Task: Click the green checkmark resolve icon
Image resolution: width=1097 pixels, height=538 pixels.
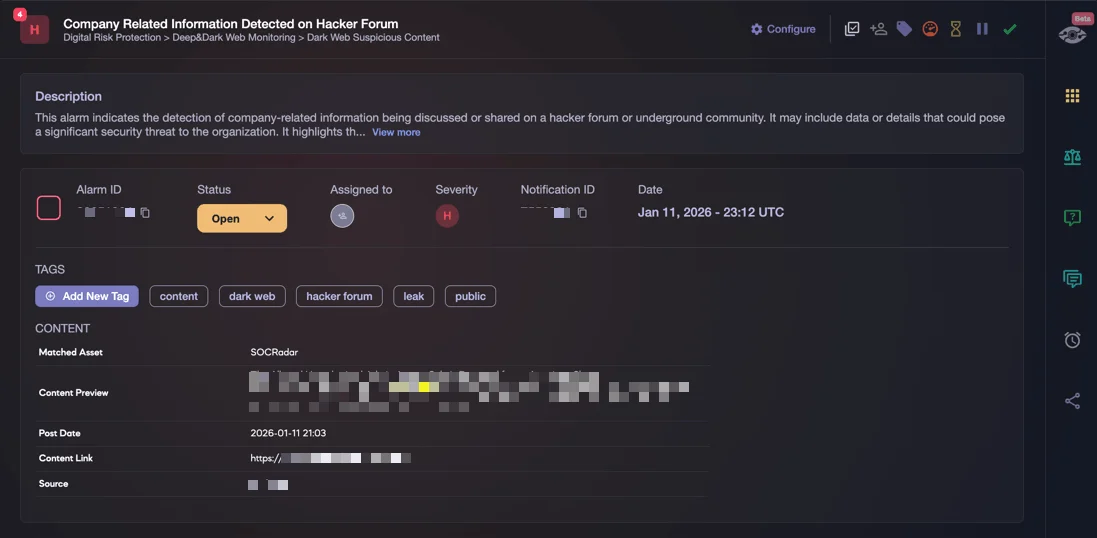Action: pyautogui.click(x=1010, y=29)
